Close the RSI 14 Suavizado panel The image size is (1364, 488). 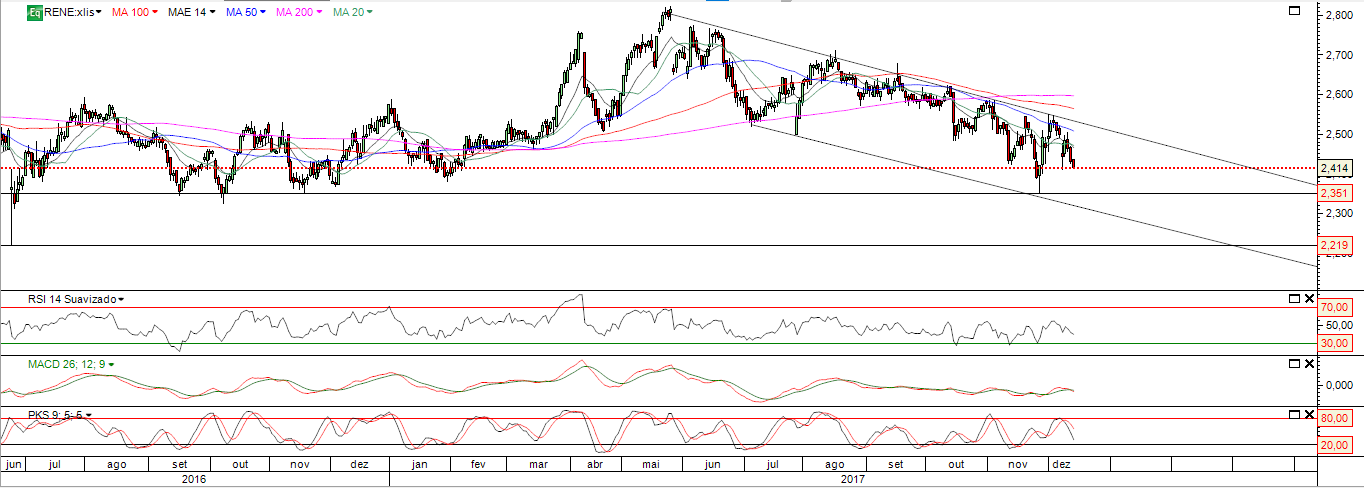pos(1309,299)
